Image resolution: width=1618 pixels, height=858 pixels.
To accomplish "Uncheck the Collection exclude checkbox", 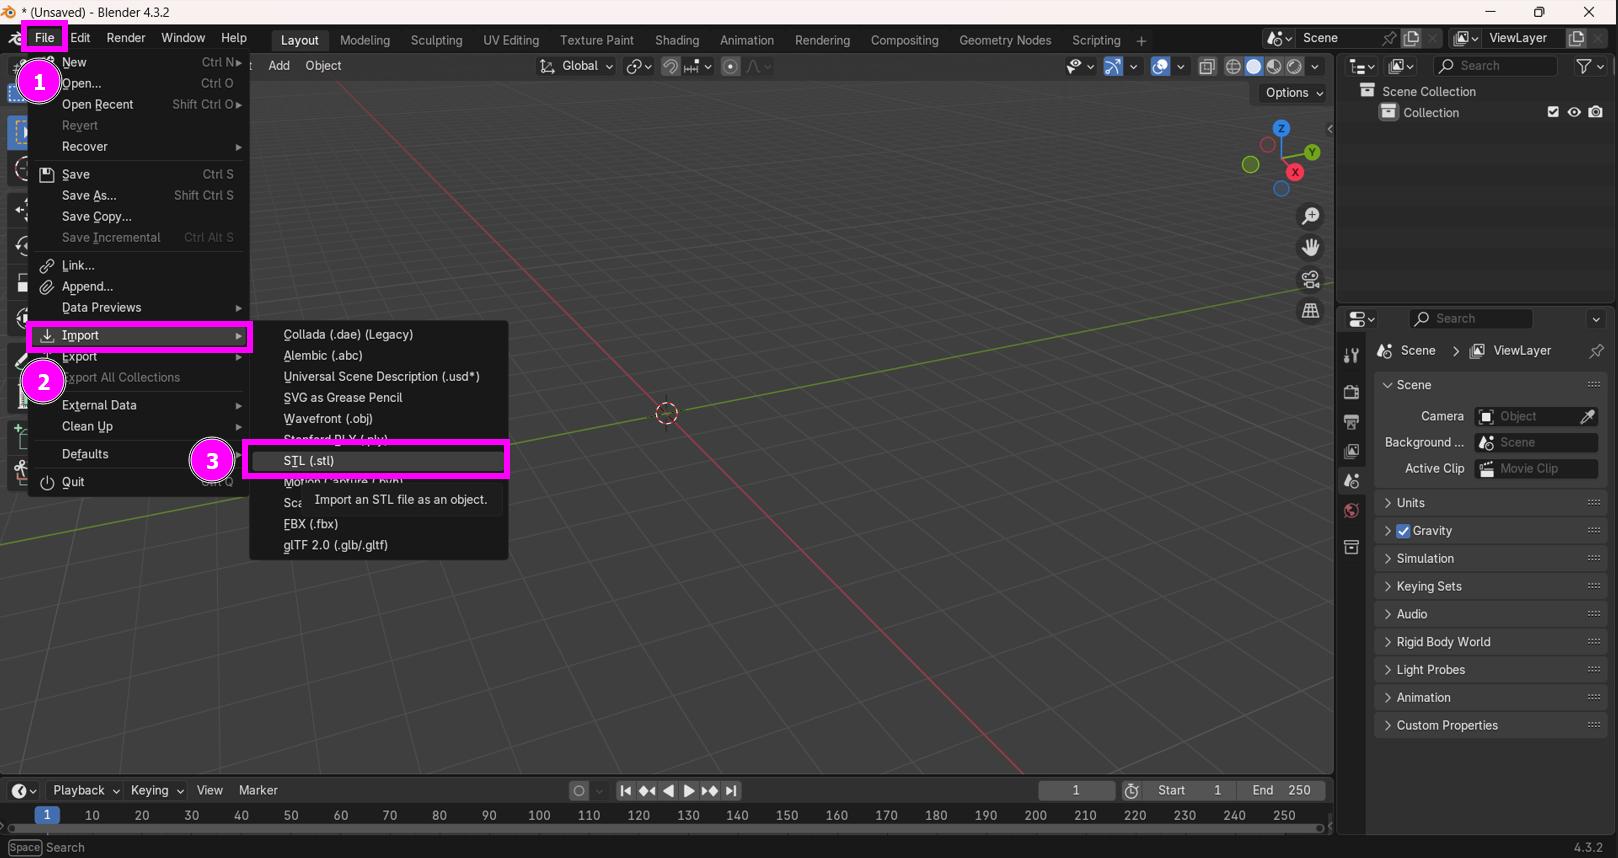I will (x=1553, y=112).
